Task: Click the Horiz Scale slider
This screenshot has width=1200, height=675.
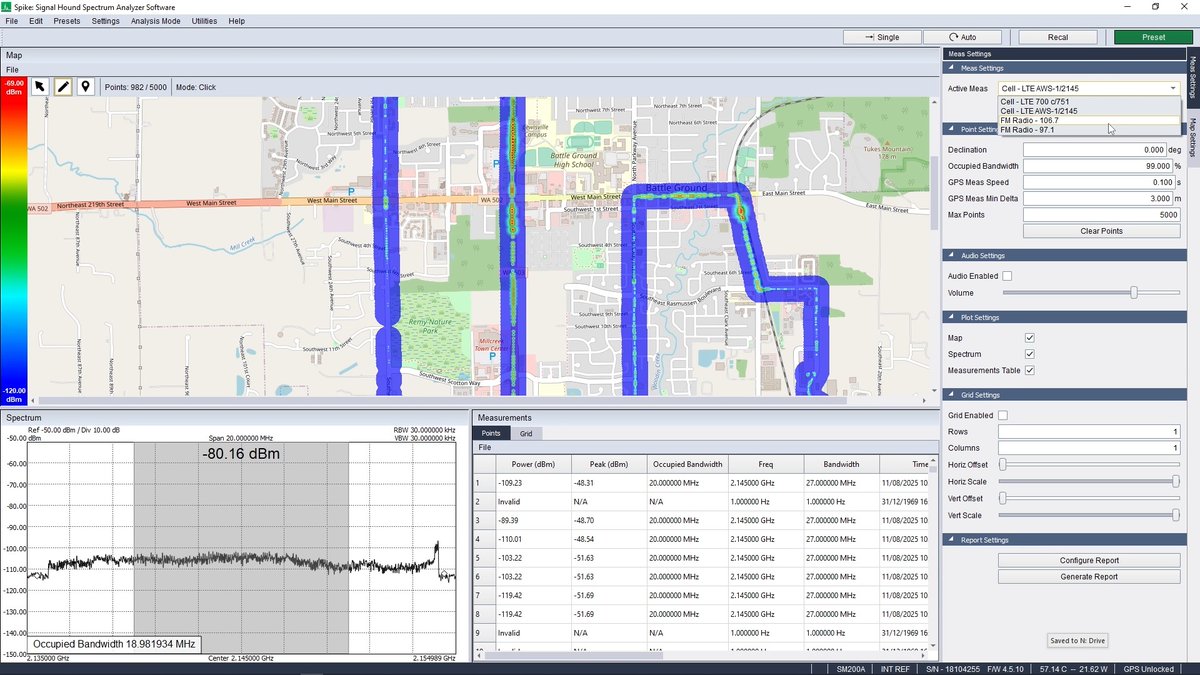Action: [x=1089, y=481]
